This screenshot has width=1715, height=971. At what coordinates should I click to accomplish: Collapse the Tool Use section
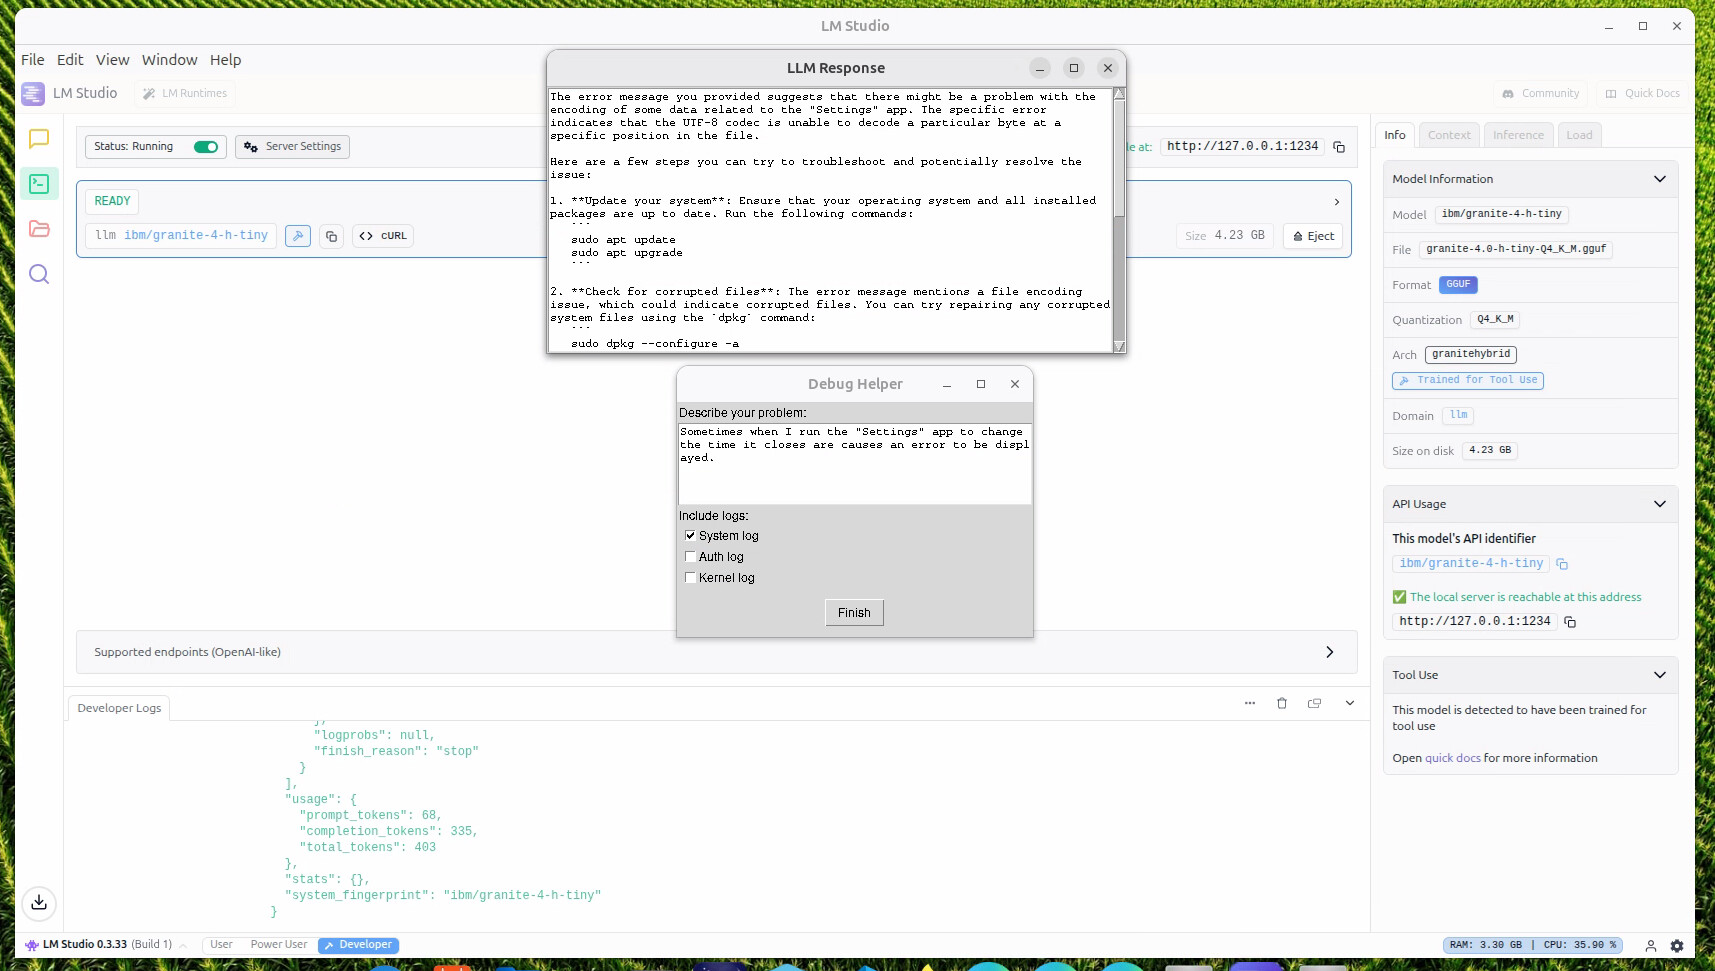tap(1660, 675)
